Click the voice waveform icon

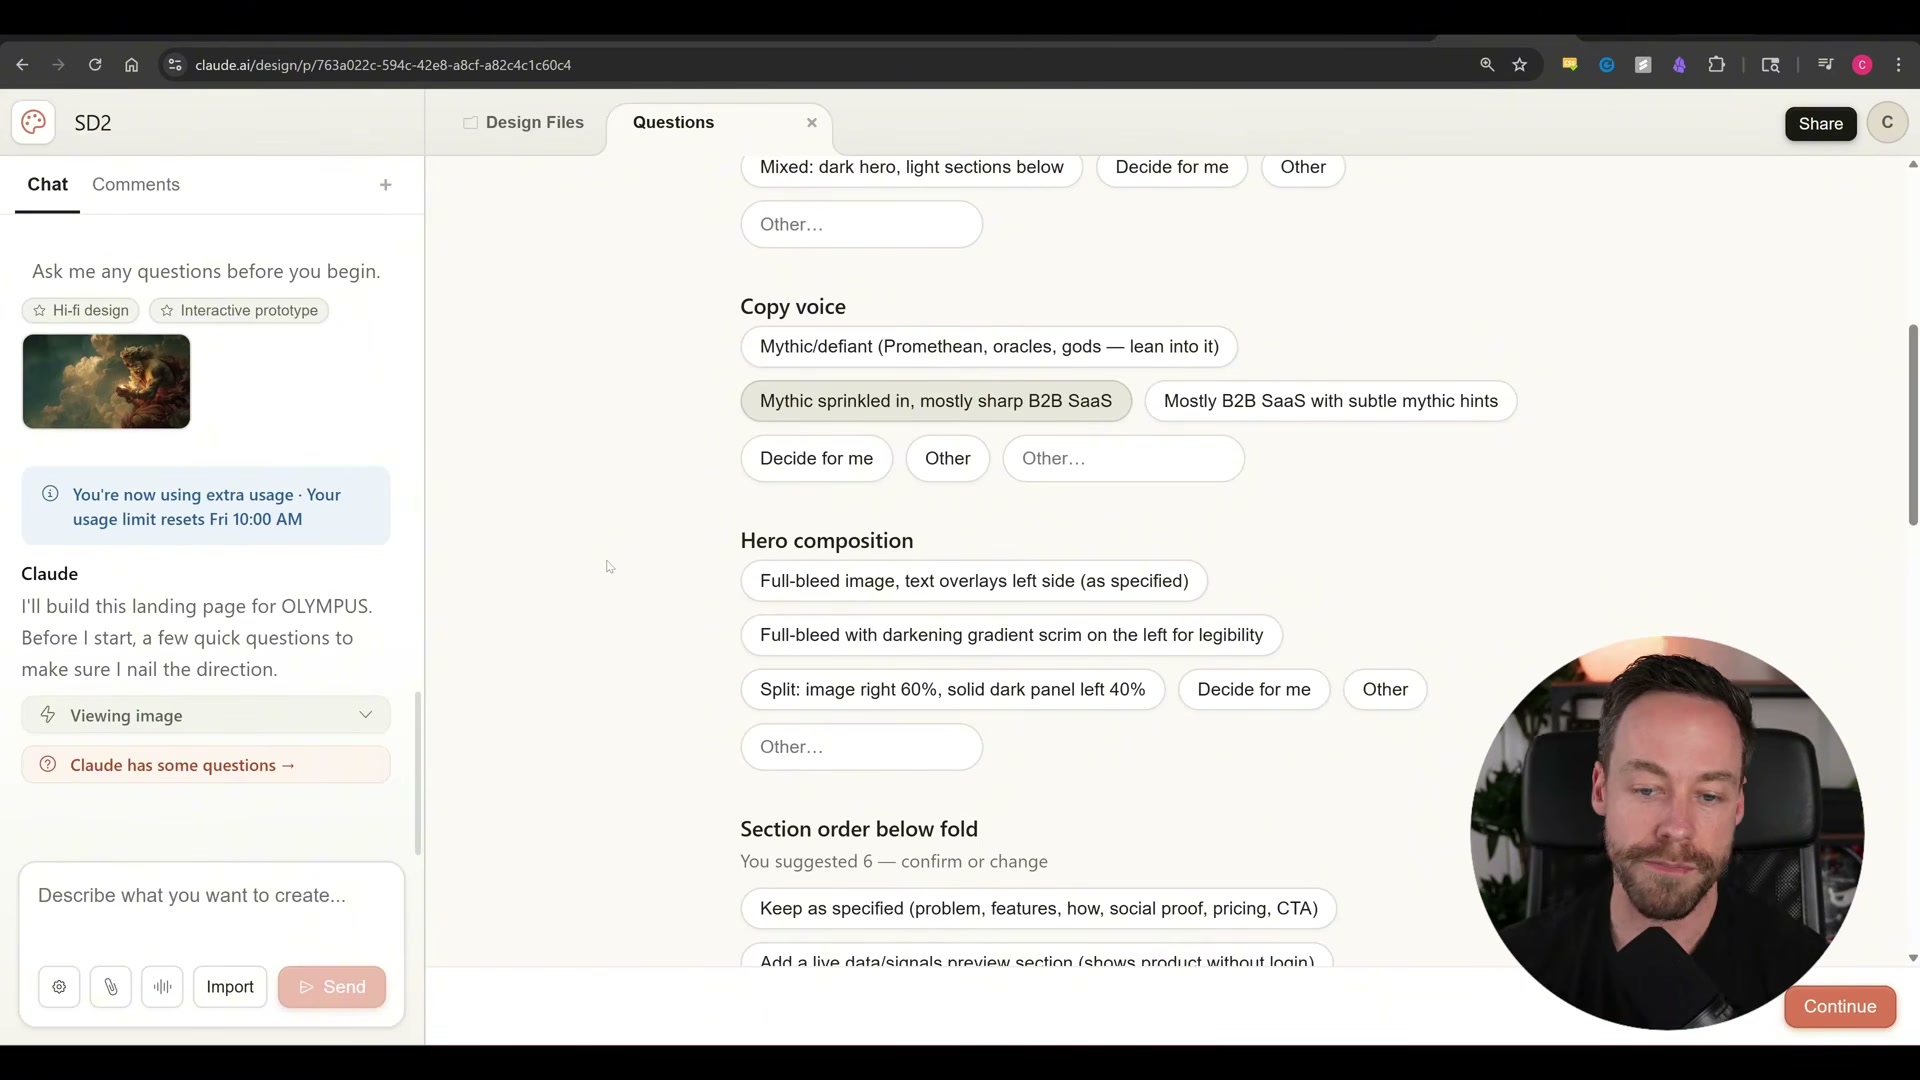(x=162, y=987)
